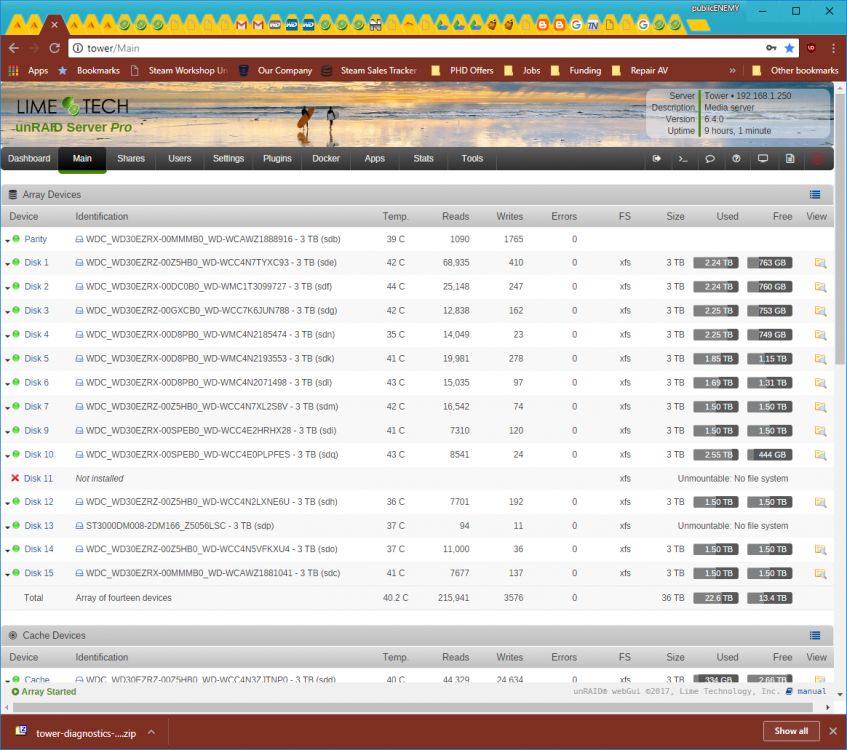847x750 pixels.
Task: Open the system log document icon
Action: [790, 159]
